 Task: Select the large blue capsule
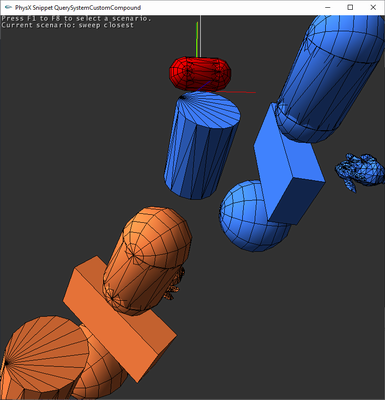[x=330, y=80]
